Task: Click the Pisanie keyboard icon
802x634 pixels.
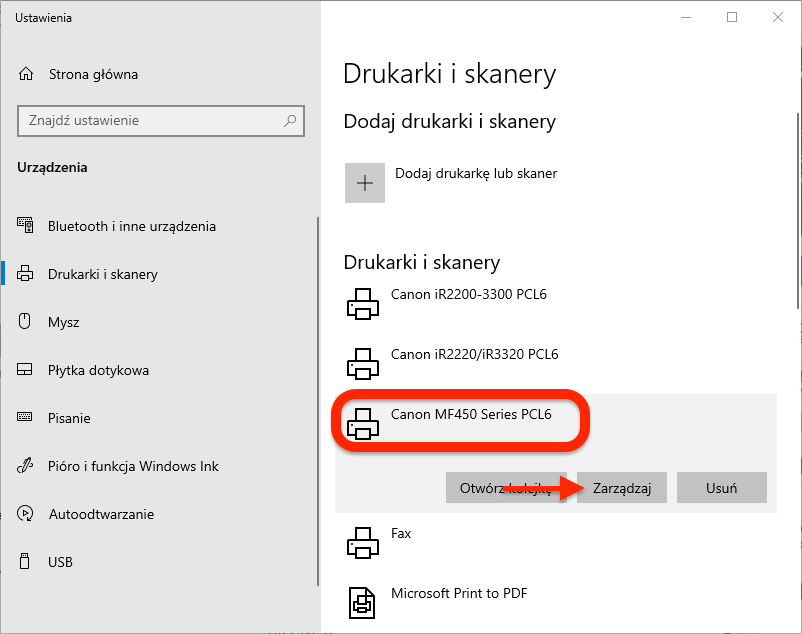Action: point(27,418)
